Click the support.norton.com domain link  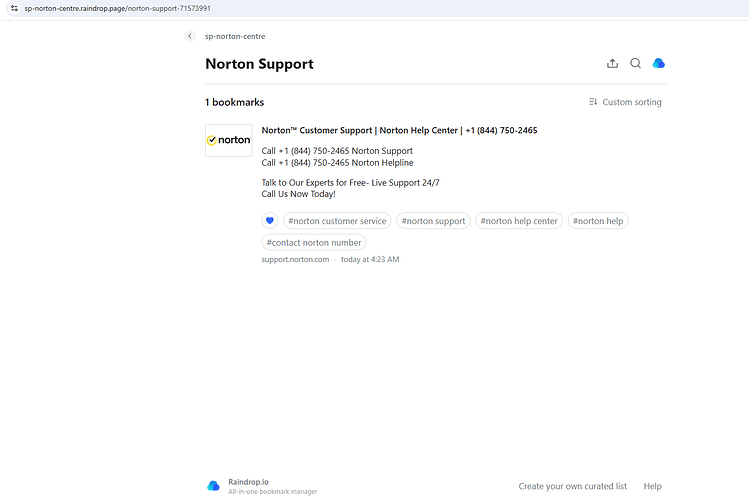[295, 259]
